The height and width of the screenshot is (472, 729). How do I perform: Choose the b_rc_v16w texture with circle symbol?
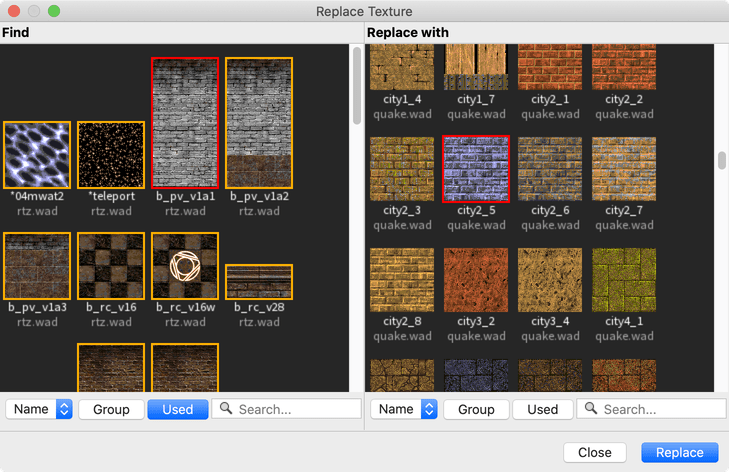tap(185, 266)
